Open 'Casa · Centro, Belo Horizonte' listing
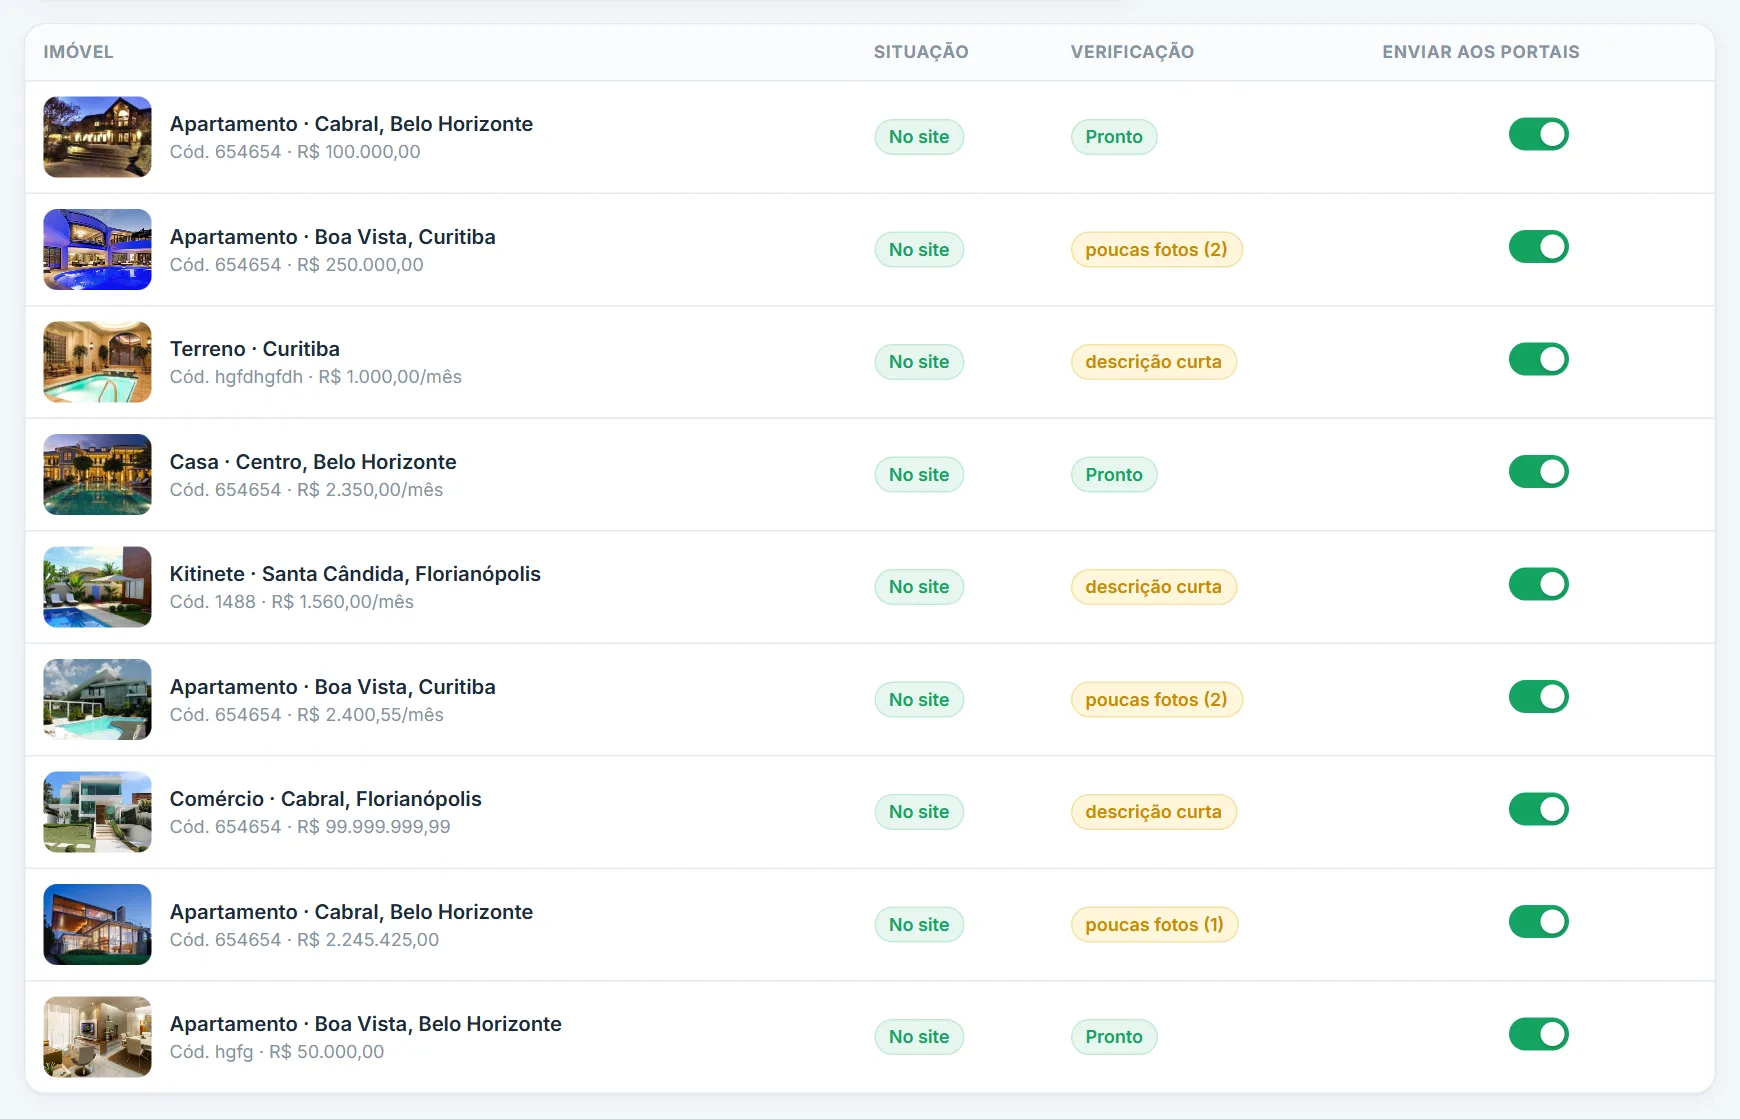Viewport: 1740px width, 1119px height. (x=313, y=462)
